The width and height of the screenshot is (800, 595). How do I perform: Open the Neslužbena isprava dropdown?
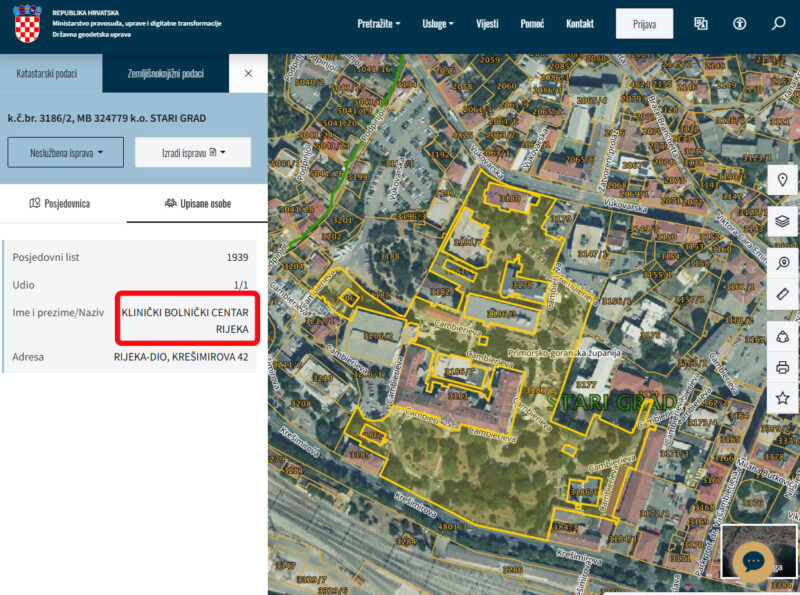(x=66, y=152)
